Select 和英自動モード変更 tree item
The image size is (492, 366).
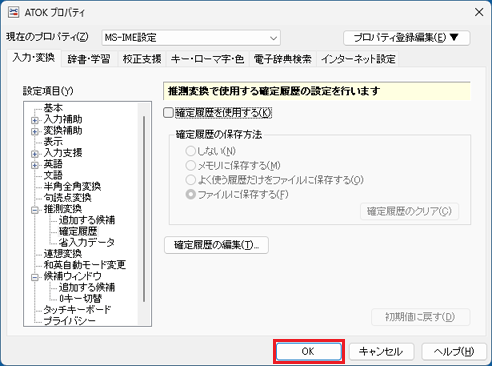click(x=85, y=265)
